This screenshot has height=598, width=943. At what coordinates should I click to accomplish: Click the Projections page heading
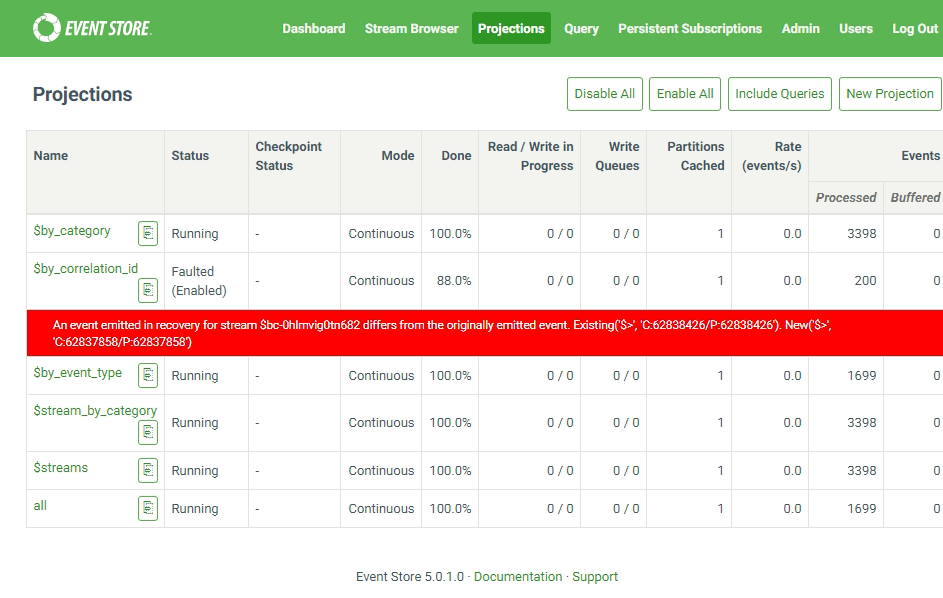[82, 94]
